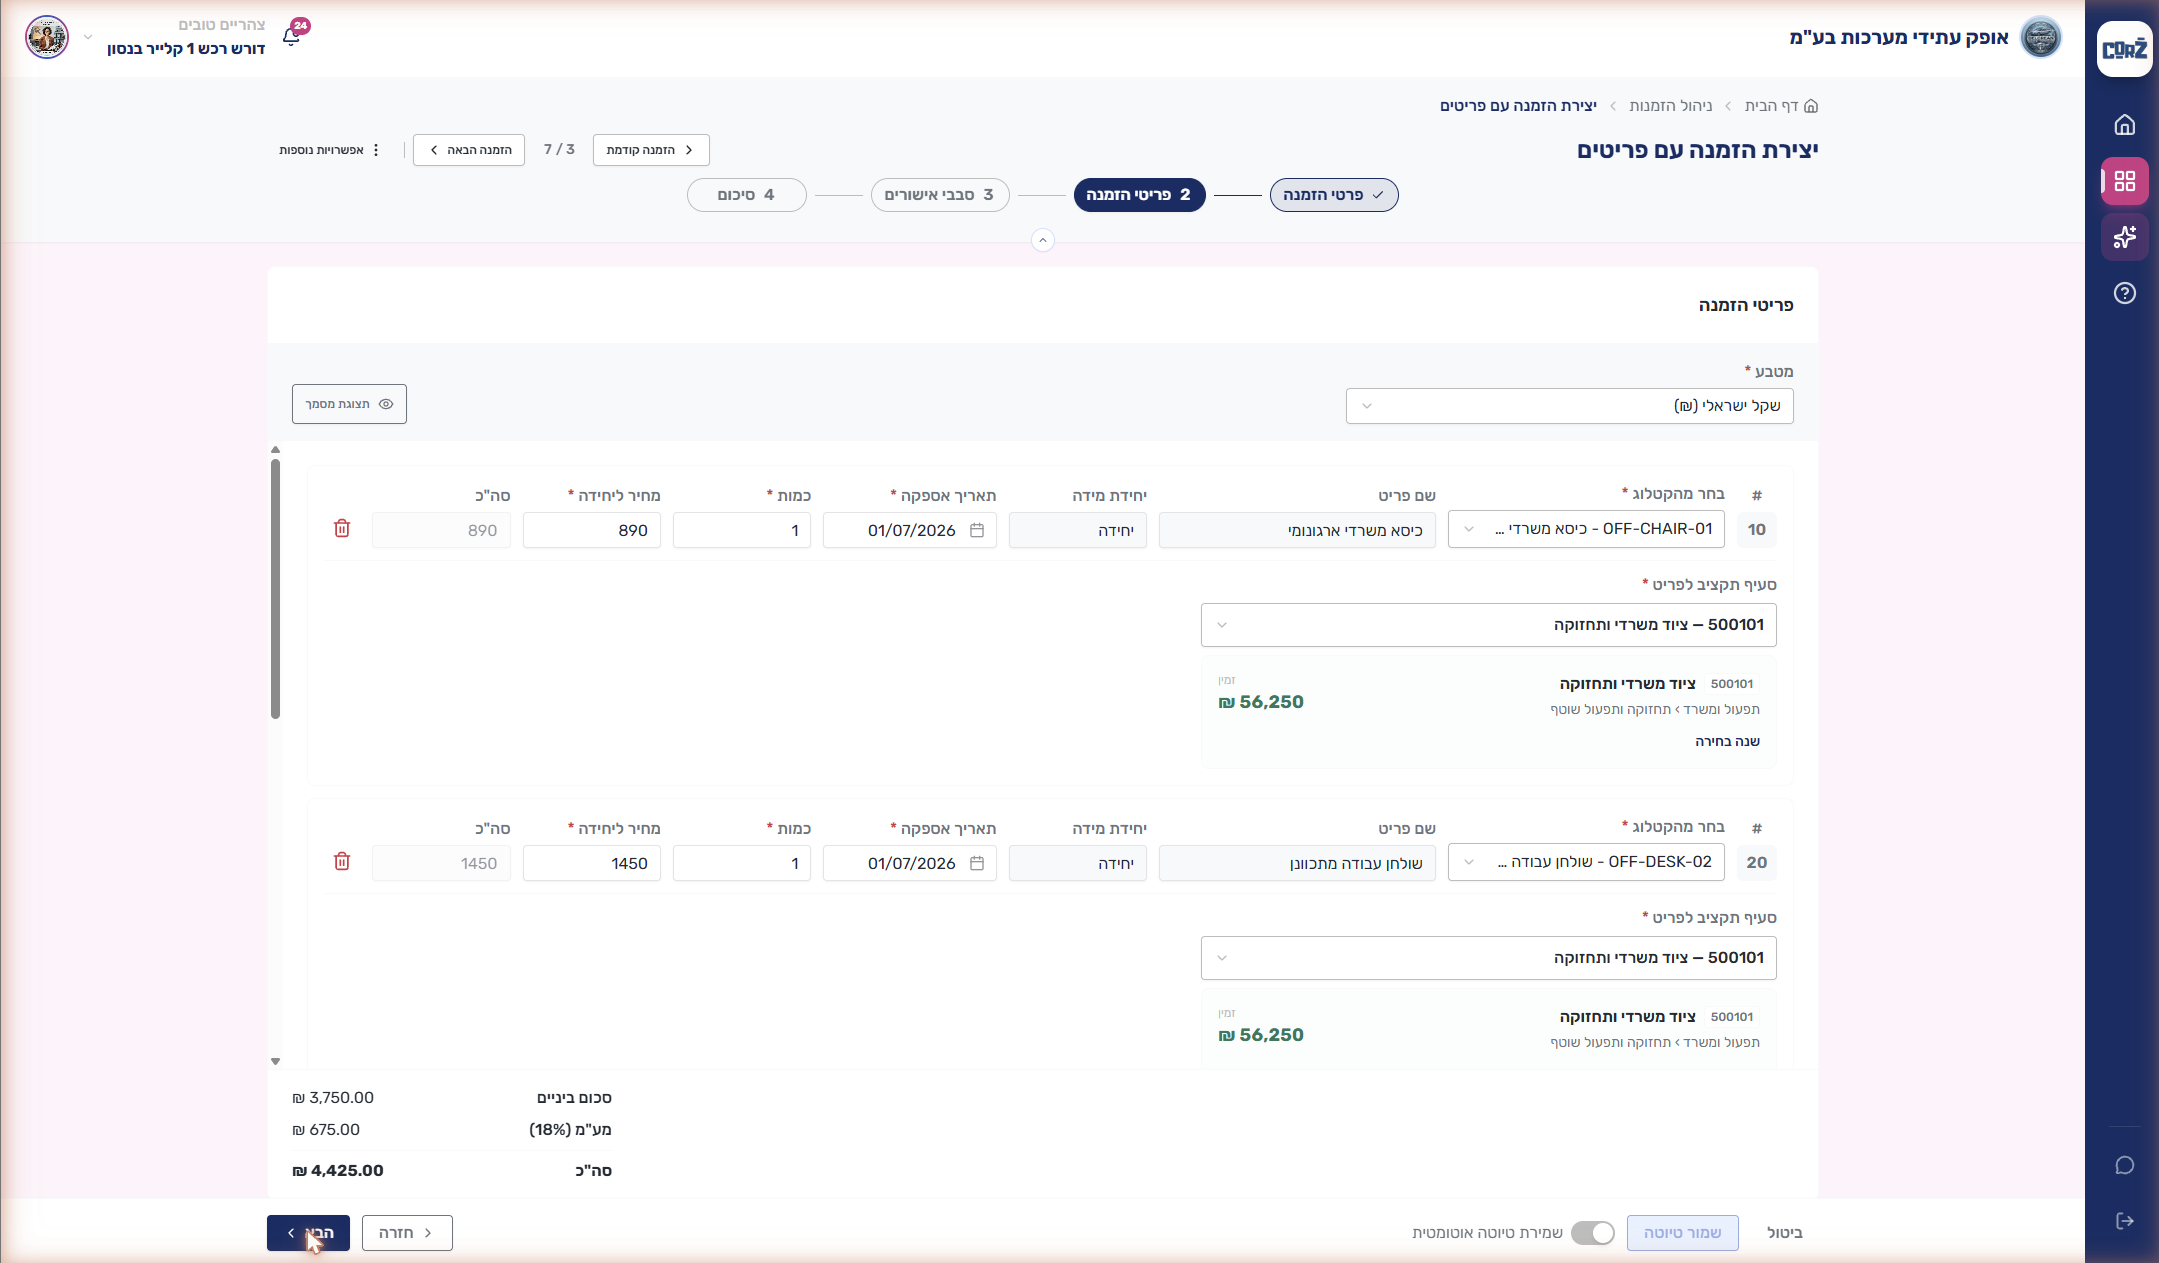Screen dimensions: 2159x1263
Task: Click subtotal value ₪ 3,750.00
Action: point(333,1097)
